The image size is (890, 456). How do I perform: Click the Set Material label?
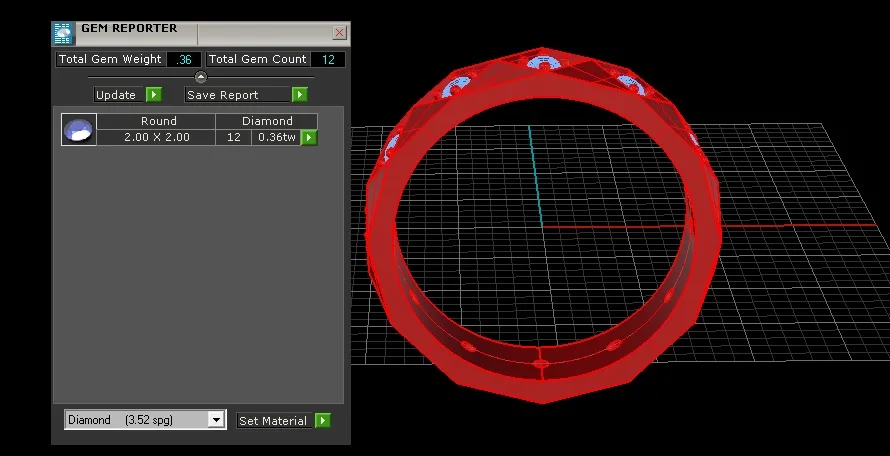[x=273, y=421]
